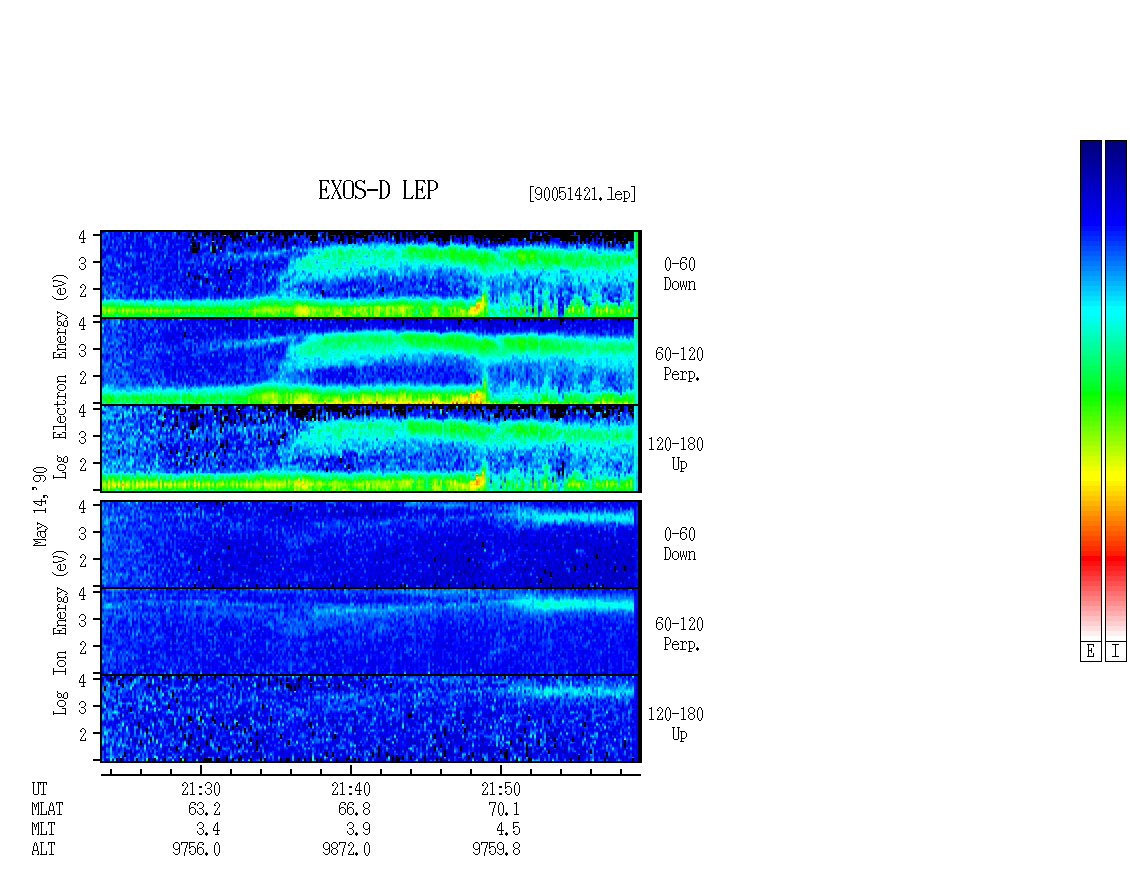The image size is (1130, 875).
Task: Click the MLT row label
Action: click(x=43, y=830)
